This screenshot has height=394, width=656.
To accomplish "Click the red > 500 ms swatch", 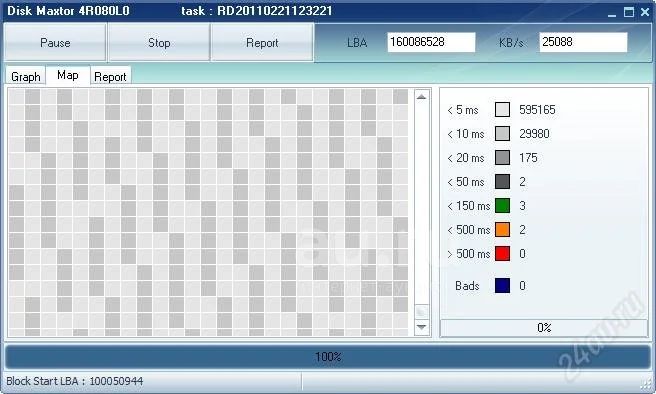I will pos(502,253).
